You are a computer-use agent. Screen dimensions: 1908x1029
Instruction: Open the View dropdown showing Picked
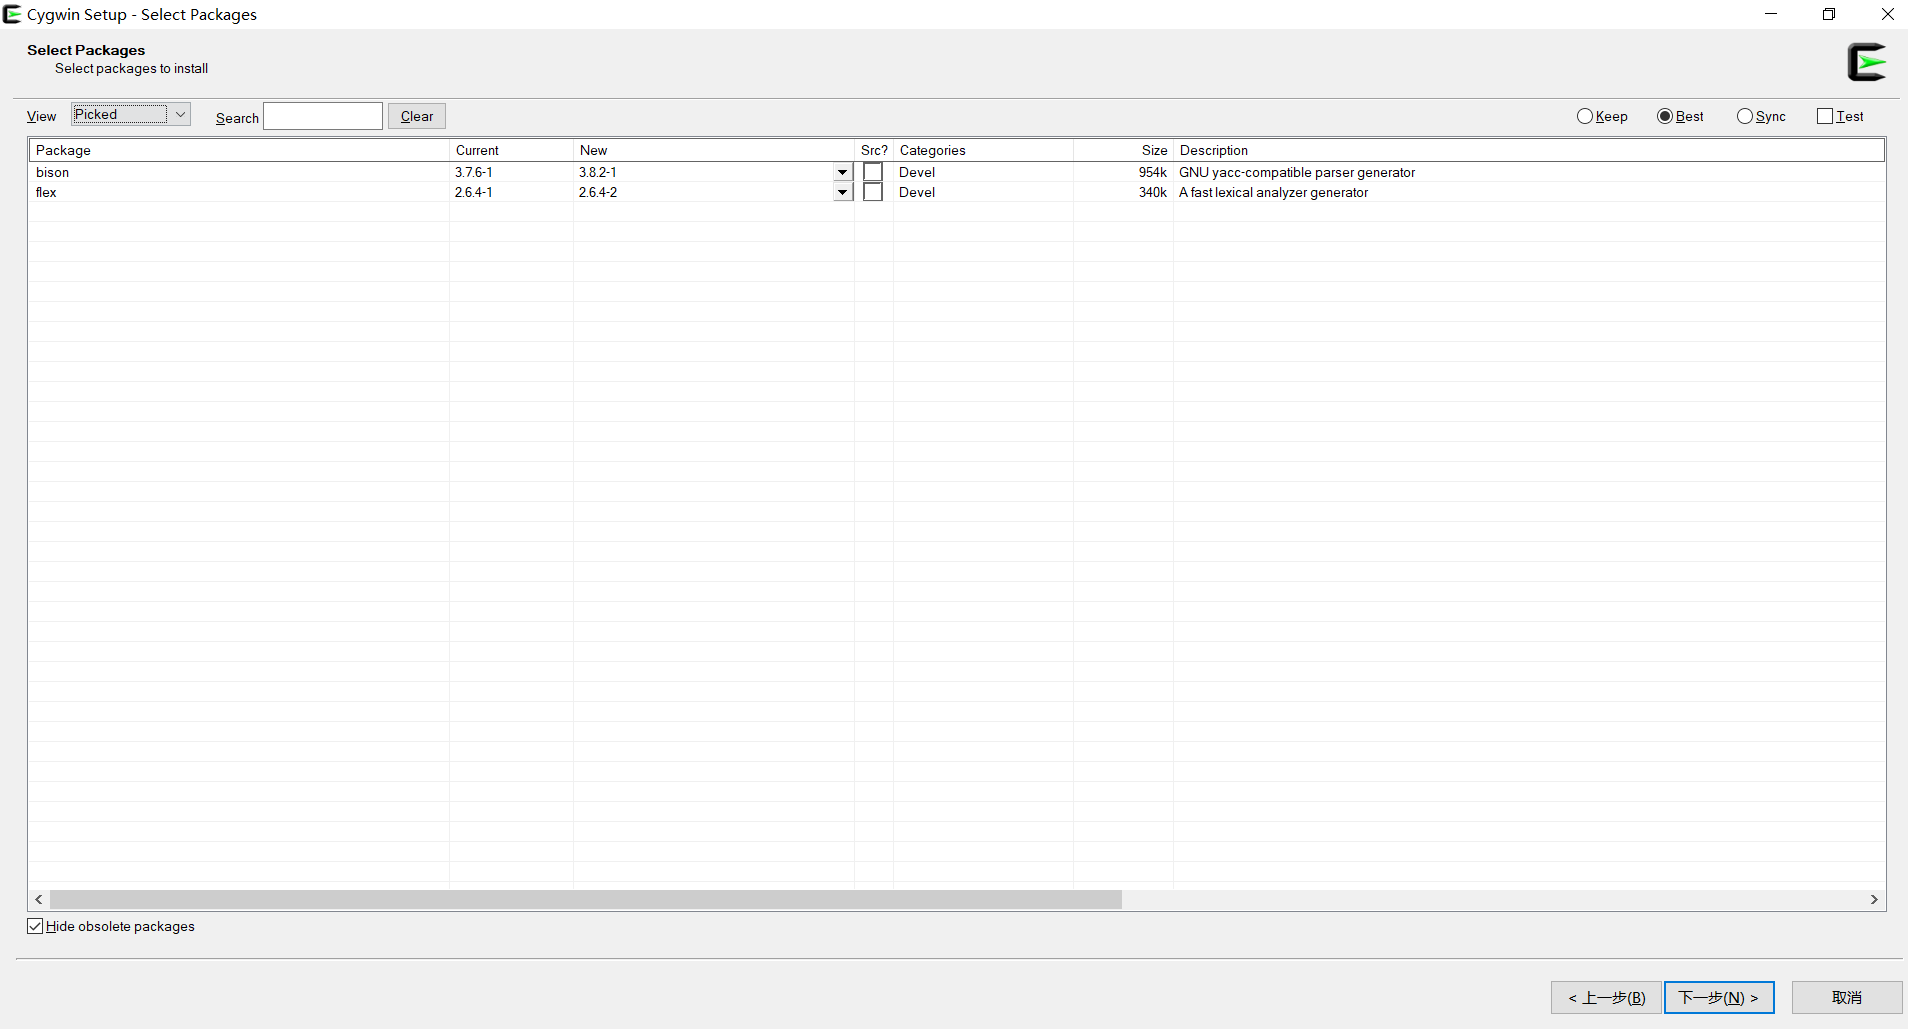[x=131, y=114]
